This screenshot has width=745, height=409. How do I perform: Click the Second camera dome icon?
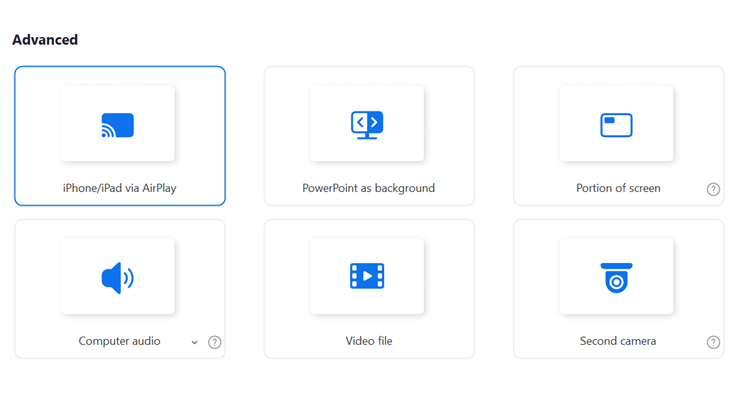[x=616, y=277]
